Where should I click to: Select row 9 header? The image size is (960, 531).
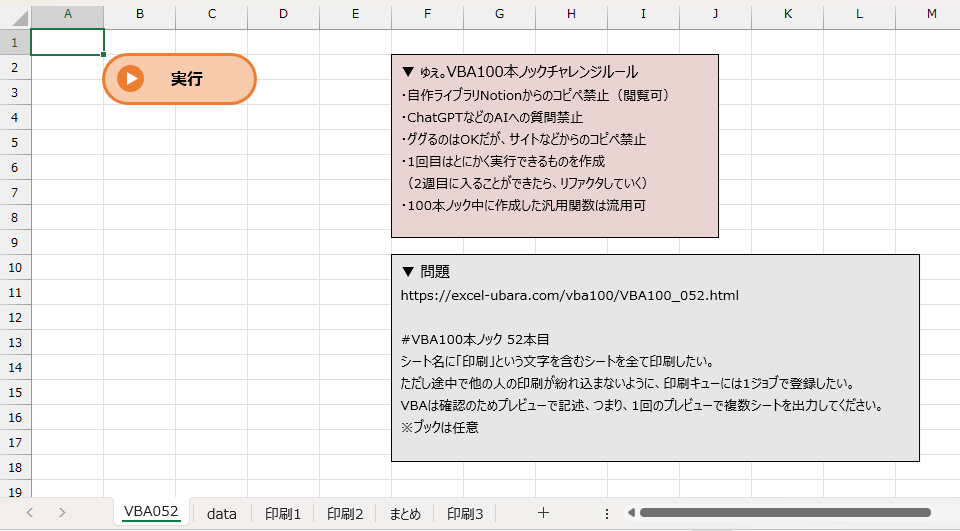[x=15, y=242]
